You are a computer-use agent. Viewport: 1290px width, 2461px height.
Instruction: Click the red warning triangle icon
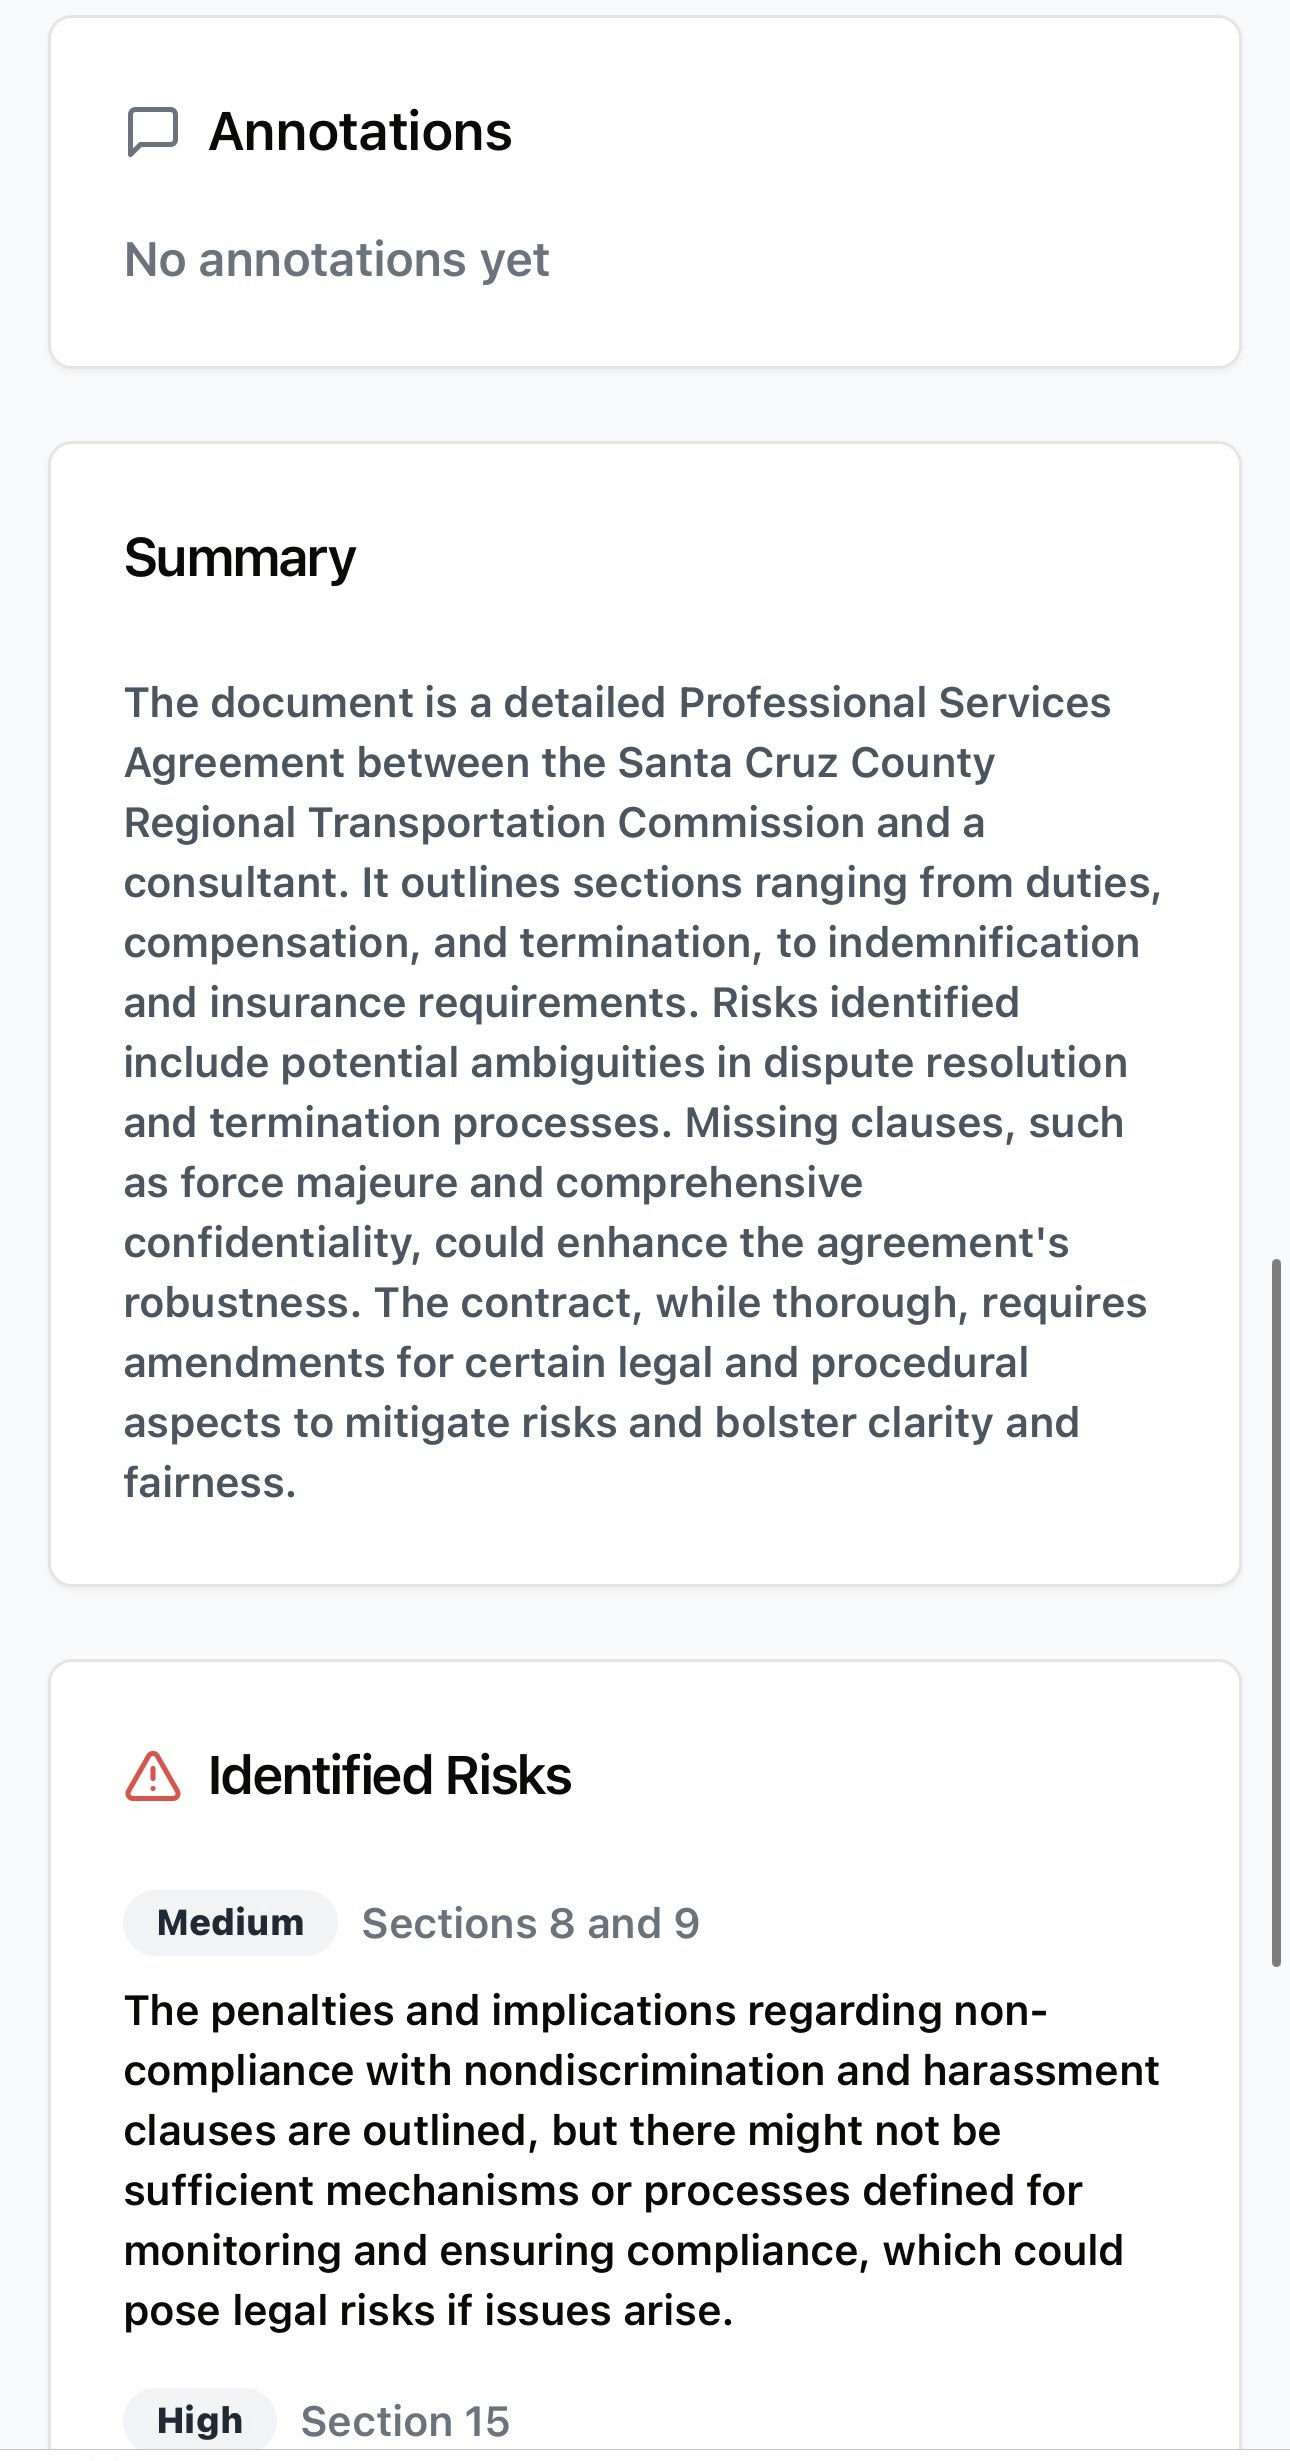click(152, 1776)
